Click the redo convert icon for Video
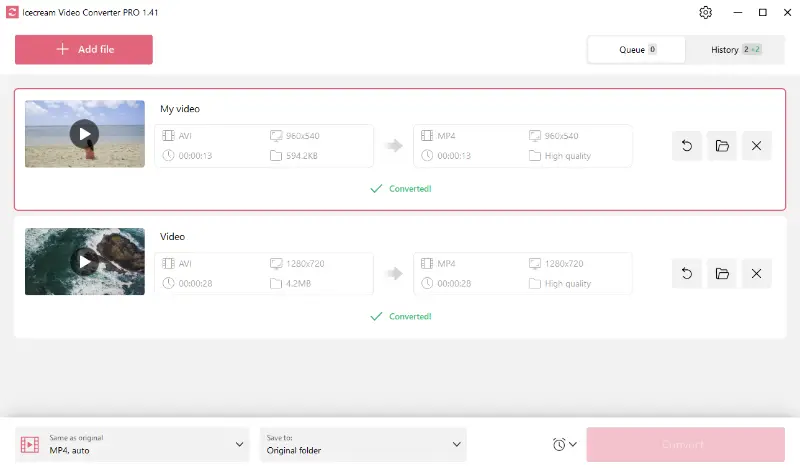800x472 pixels. pos(687,274)
